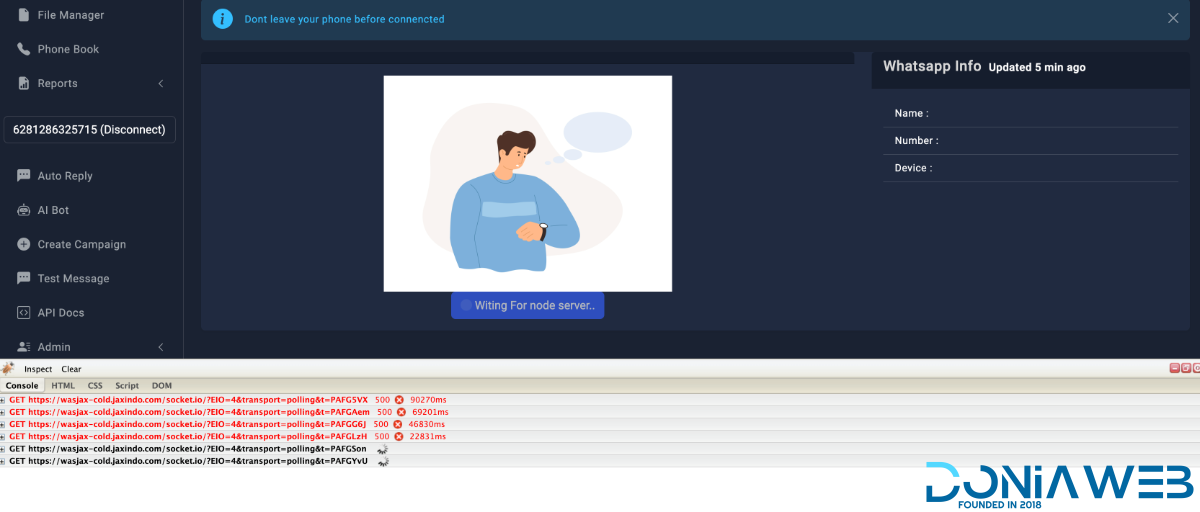Image resolution: width=1200 pixels, height=512 pixels.
Task: Expand the pending PAFGYvU request entry
Action: click(x=3, y=462)
